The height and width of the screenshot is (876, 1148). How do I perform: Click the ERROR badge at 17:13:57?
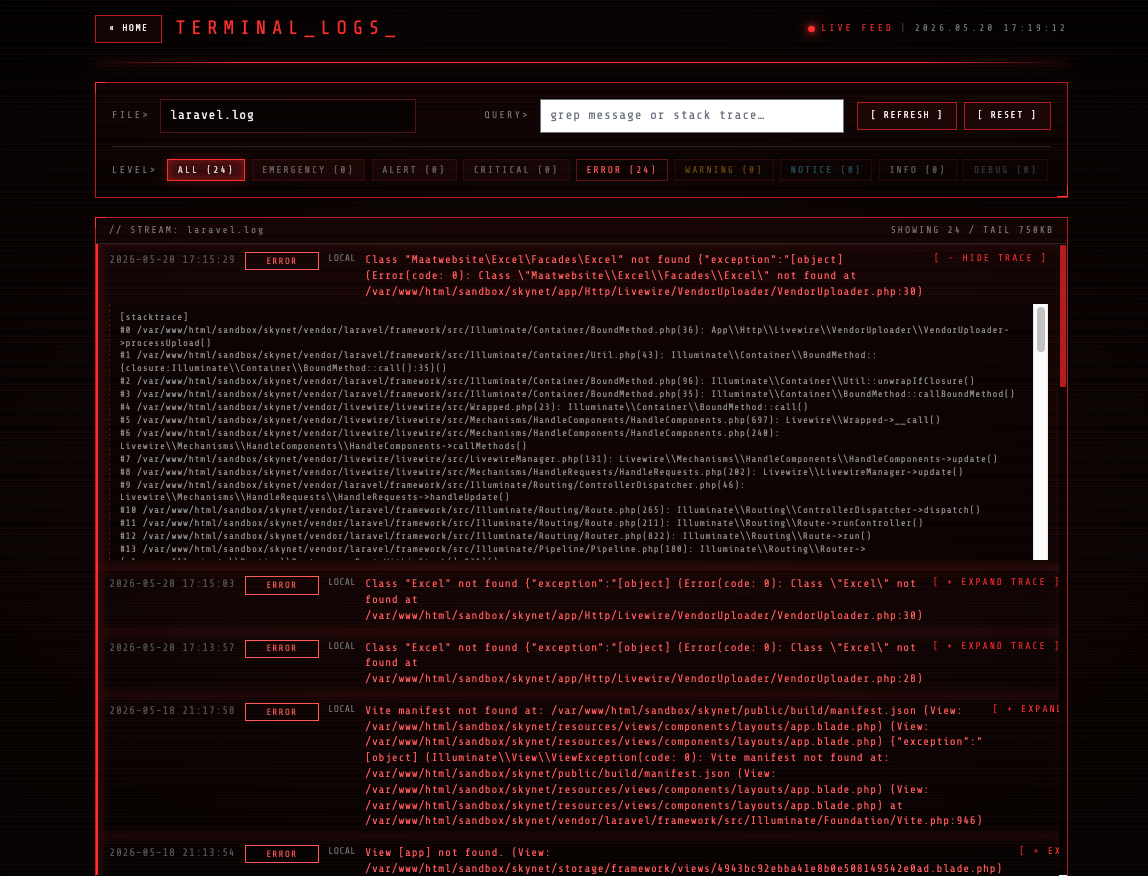click(x=282, y=649)
